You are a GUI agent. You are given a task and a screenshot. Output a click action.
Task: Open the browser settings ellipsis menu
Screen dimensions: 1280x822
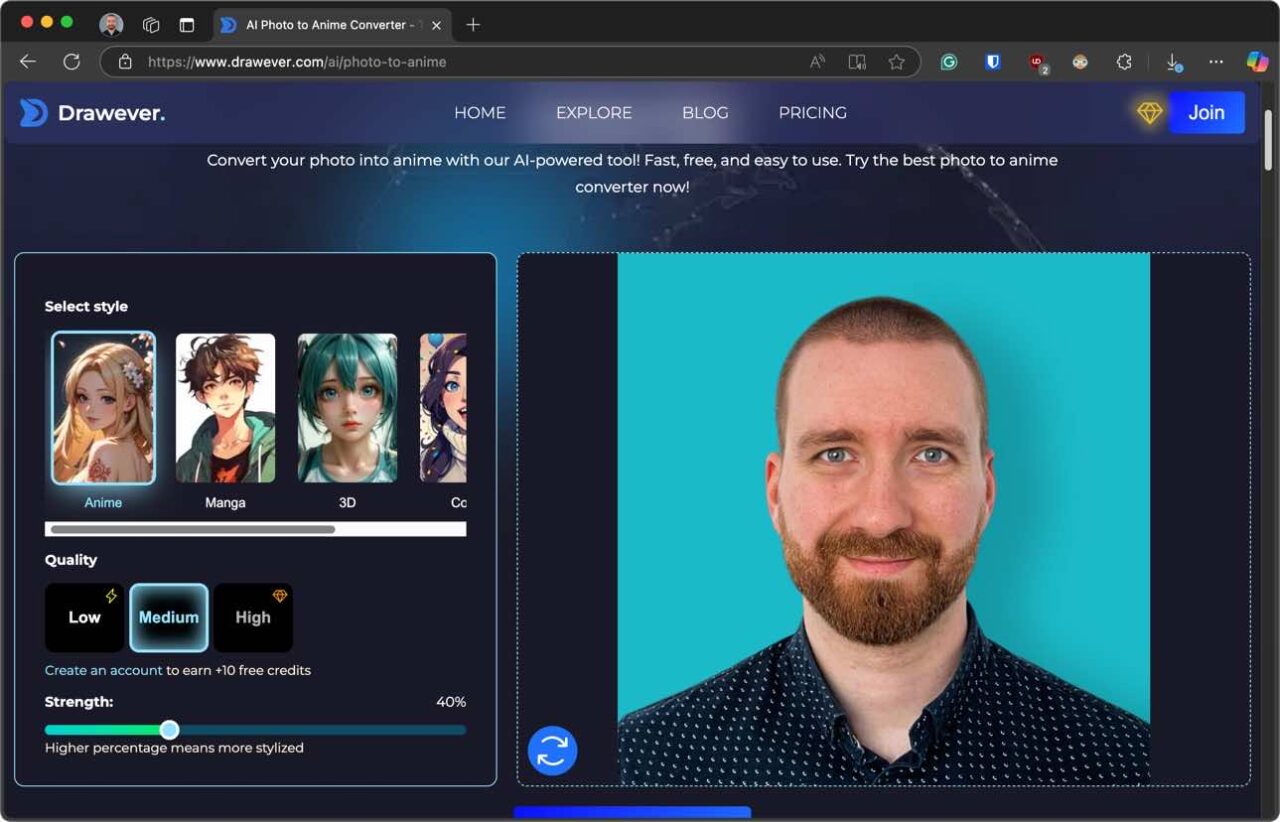click(x=1216, y=61)
